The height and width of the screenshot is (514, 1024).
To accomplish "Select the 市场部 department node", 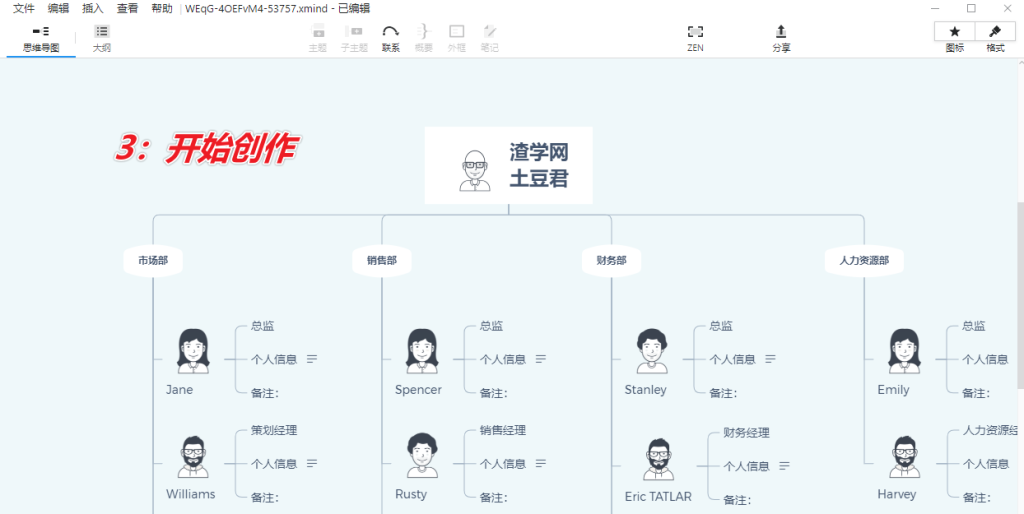I will pyautogui.click(x=153, y=261).
